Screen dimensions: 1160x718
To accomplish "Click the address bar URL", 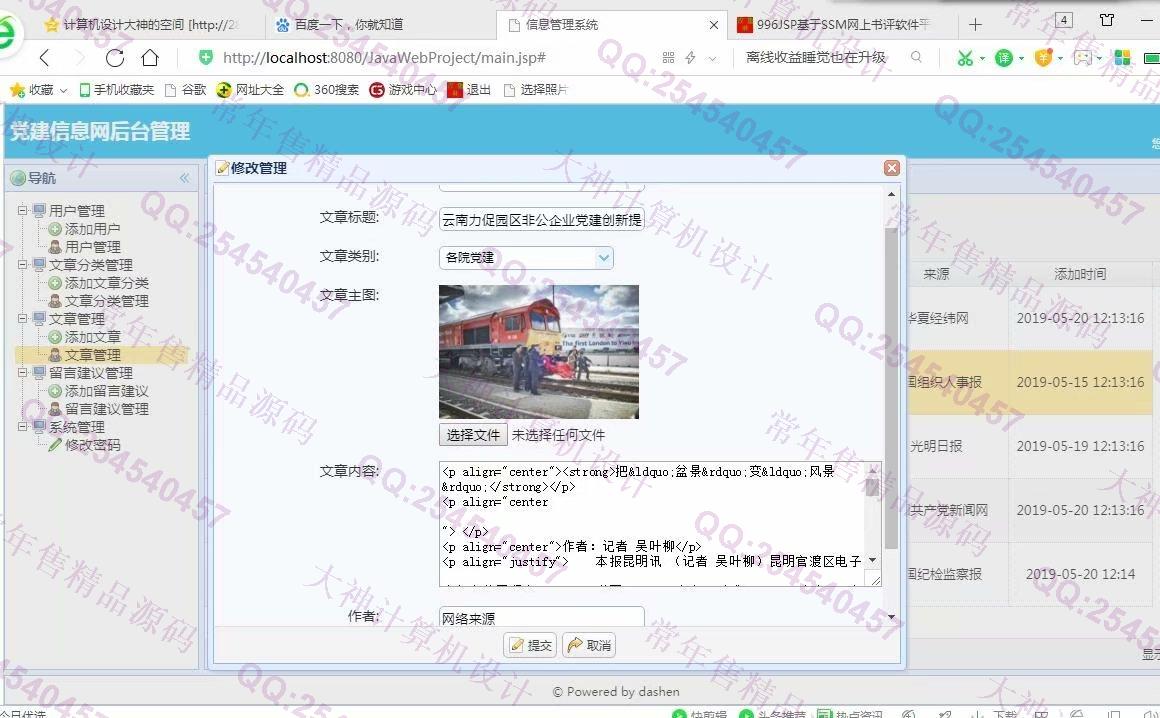I will [x=385, y=58].
